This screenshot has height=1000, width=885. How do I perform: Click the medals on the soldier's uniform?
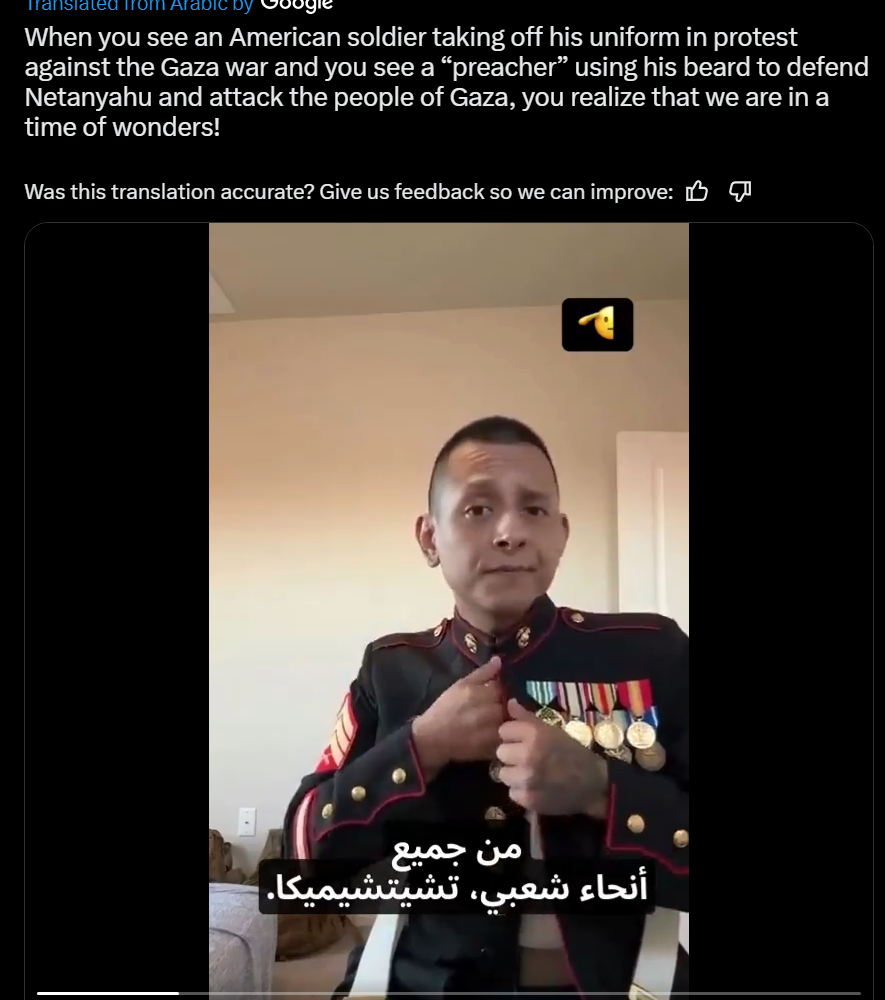pos(597,720)
